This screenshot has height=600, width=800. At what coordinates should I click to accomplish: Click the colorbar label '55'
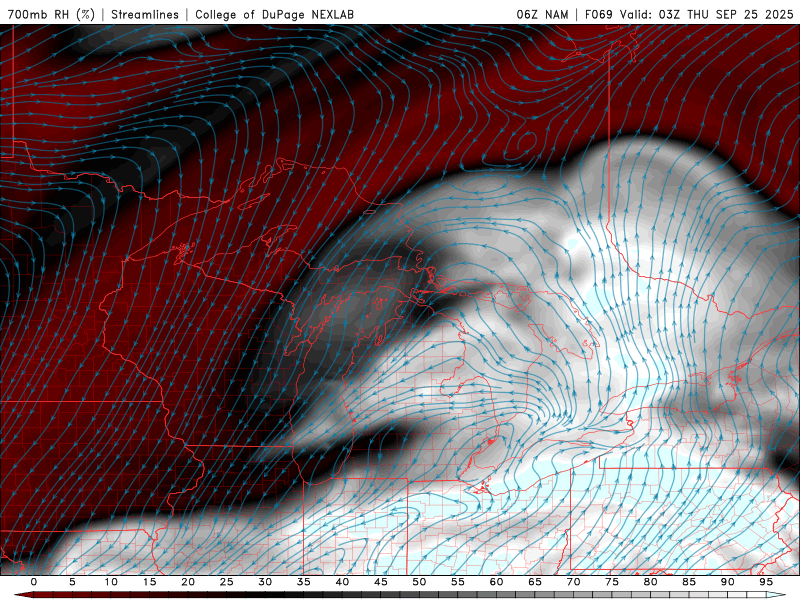[x=458, y=582]
